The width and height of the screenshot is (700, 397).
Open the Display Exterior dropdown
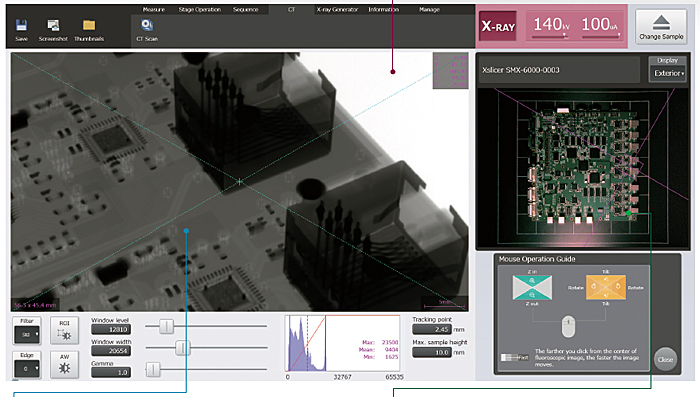[668, 73]
